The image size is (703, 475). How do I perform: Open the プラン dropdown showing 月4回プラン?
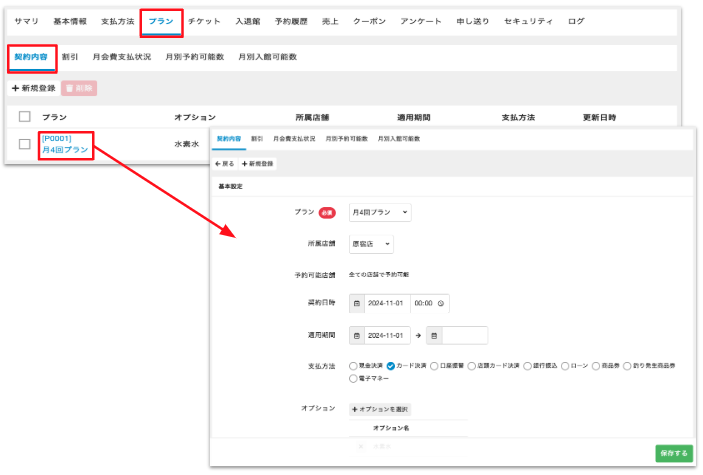pos(379,212)
